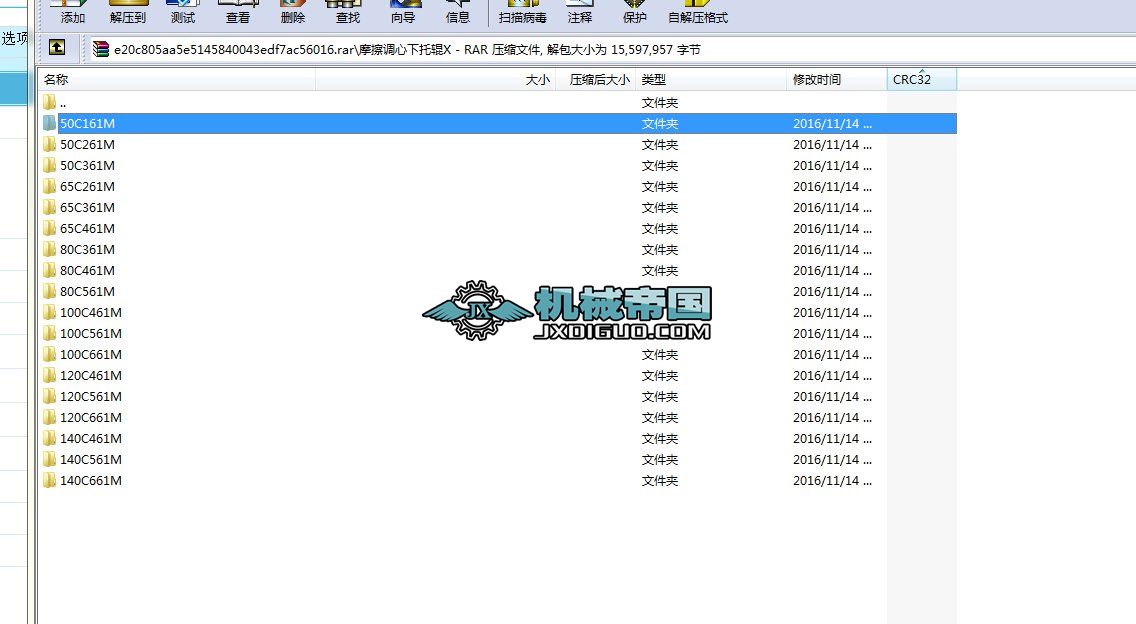Click the 添加 (Add) toolbar button
Viewport: 1136px width, 624px height.
pos(72,12)
